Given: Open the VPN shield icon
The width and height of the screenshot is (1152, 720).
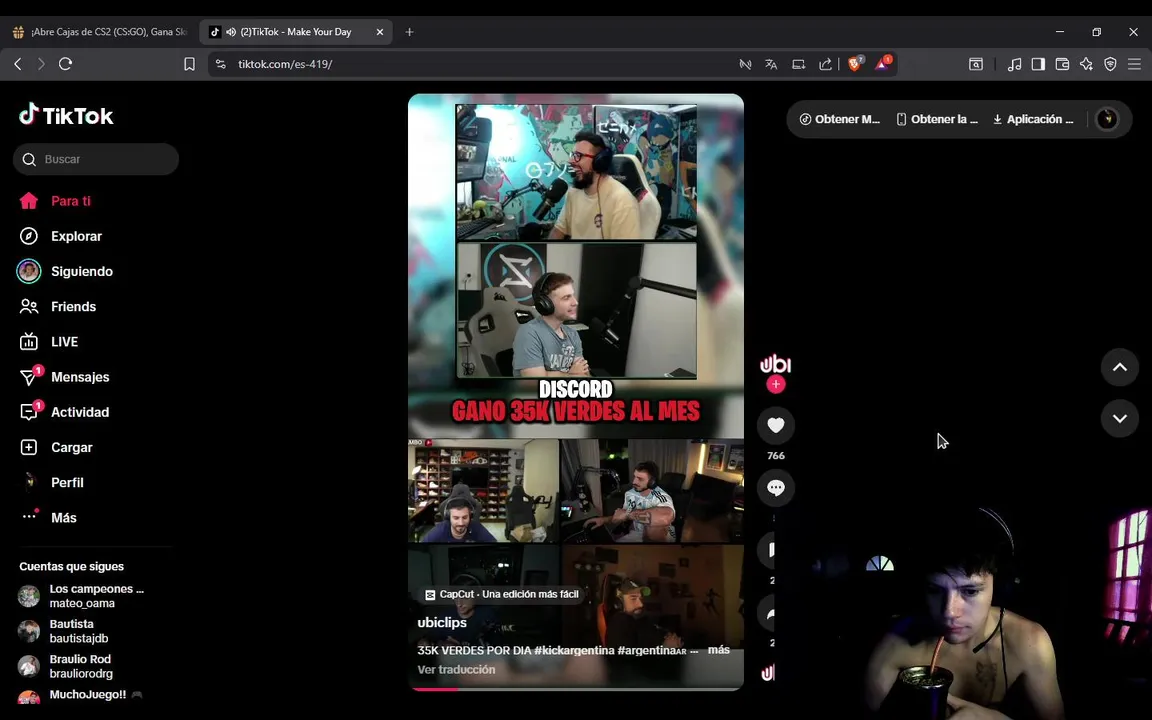Looking at the screenshot, I should click(1110, 64).
